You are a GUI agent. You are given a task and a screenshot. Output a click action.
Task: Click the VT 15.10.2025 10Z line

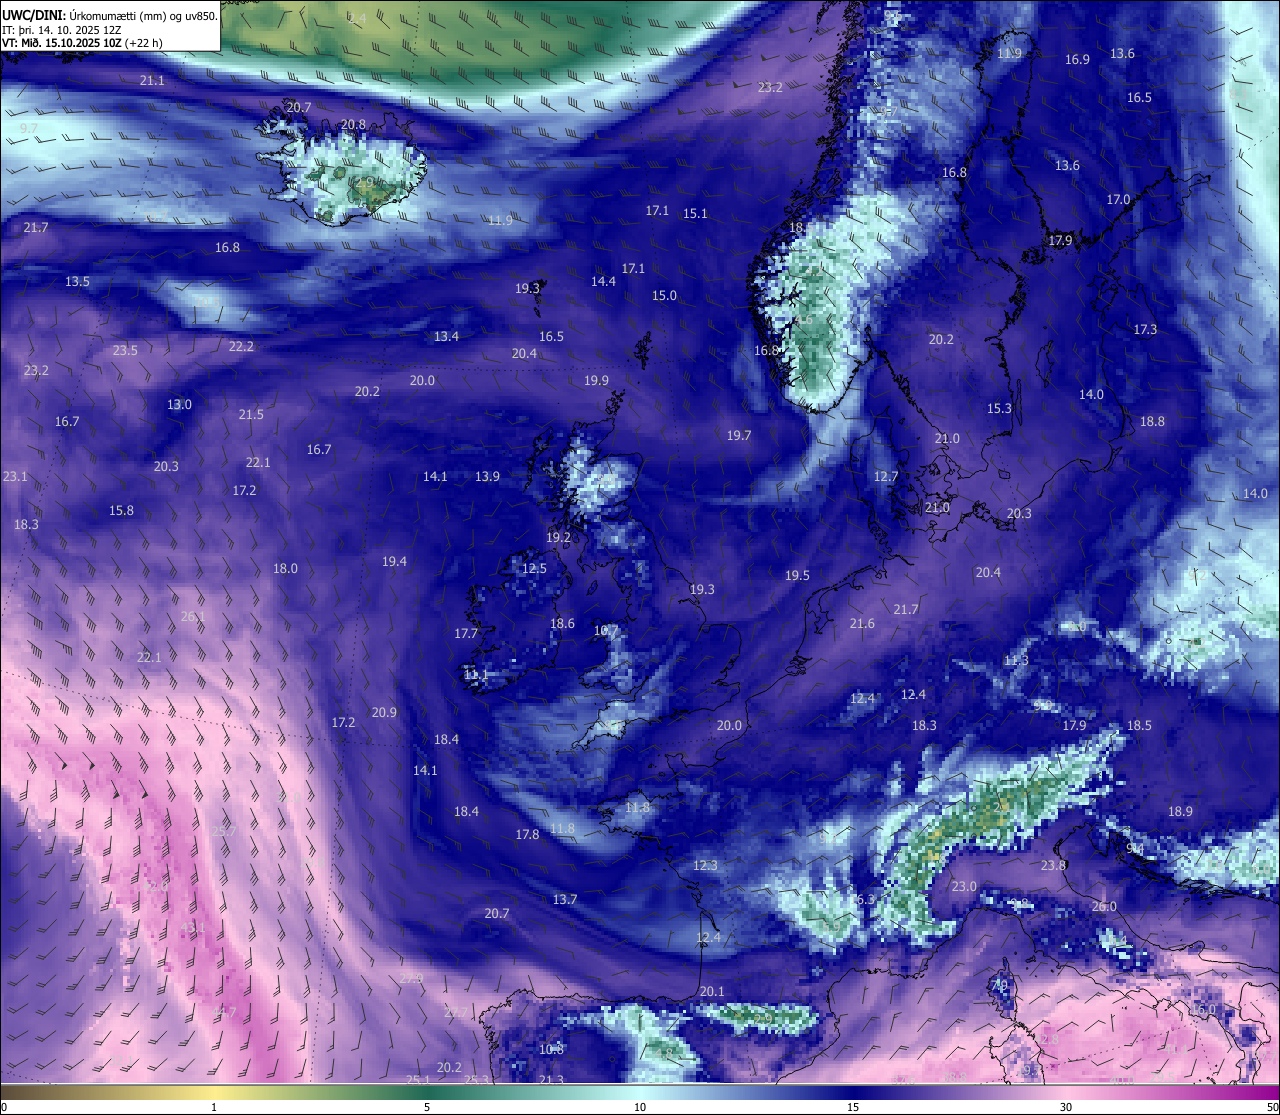click(82, 43)
